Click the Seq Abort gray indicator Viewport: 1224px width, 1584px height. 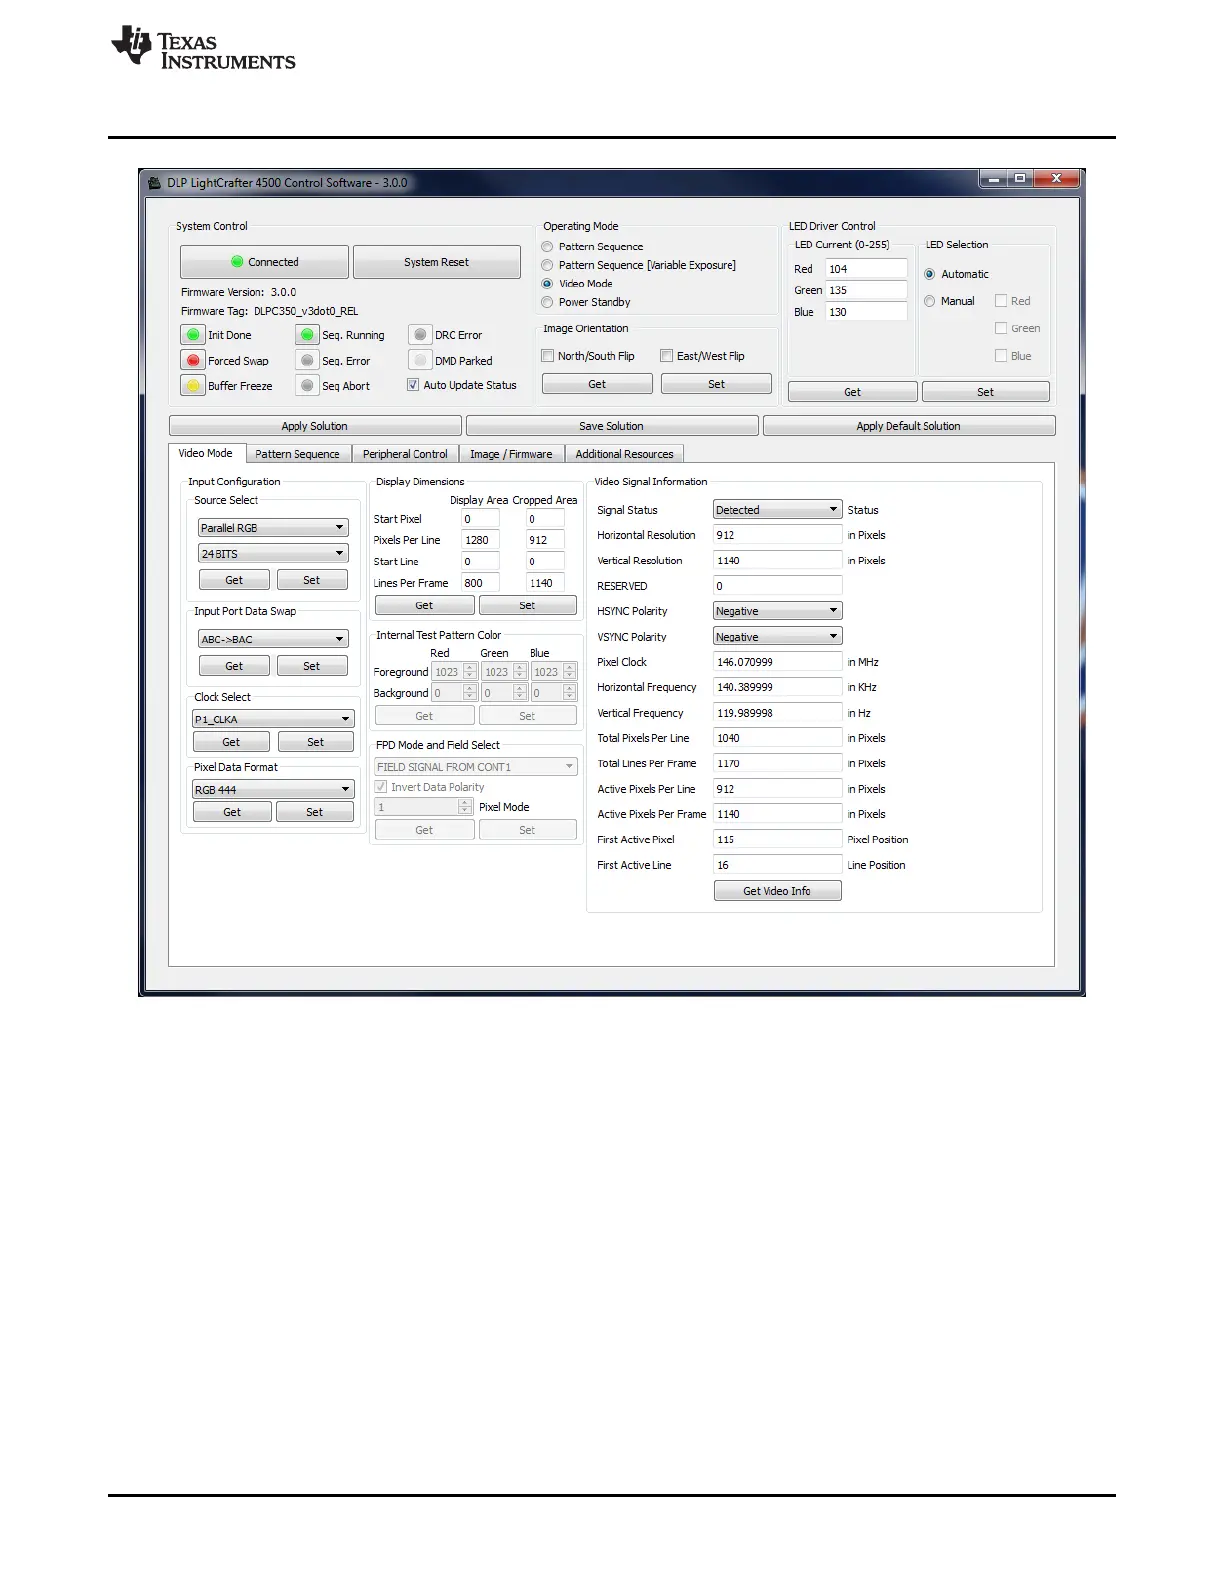[x=307, y=385]
